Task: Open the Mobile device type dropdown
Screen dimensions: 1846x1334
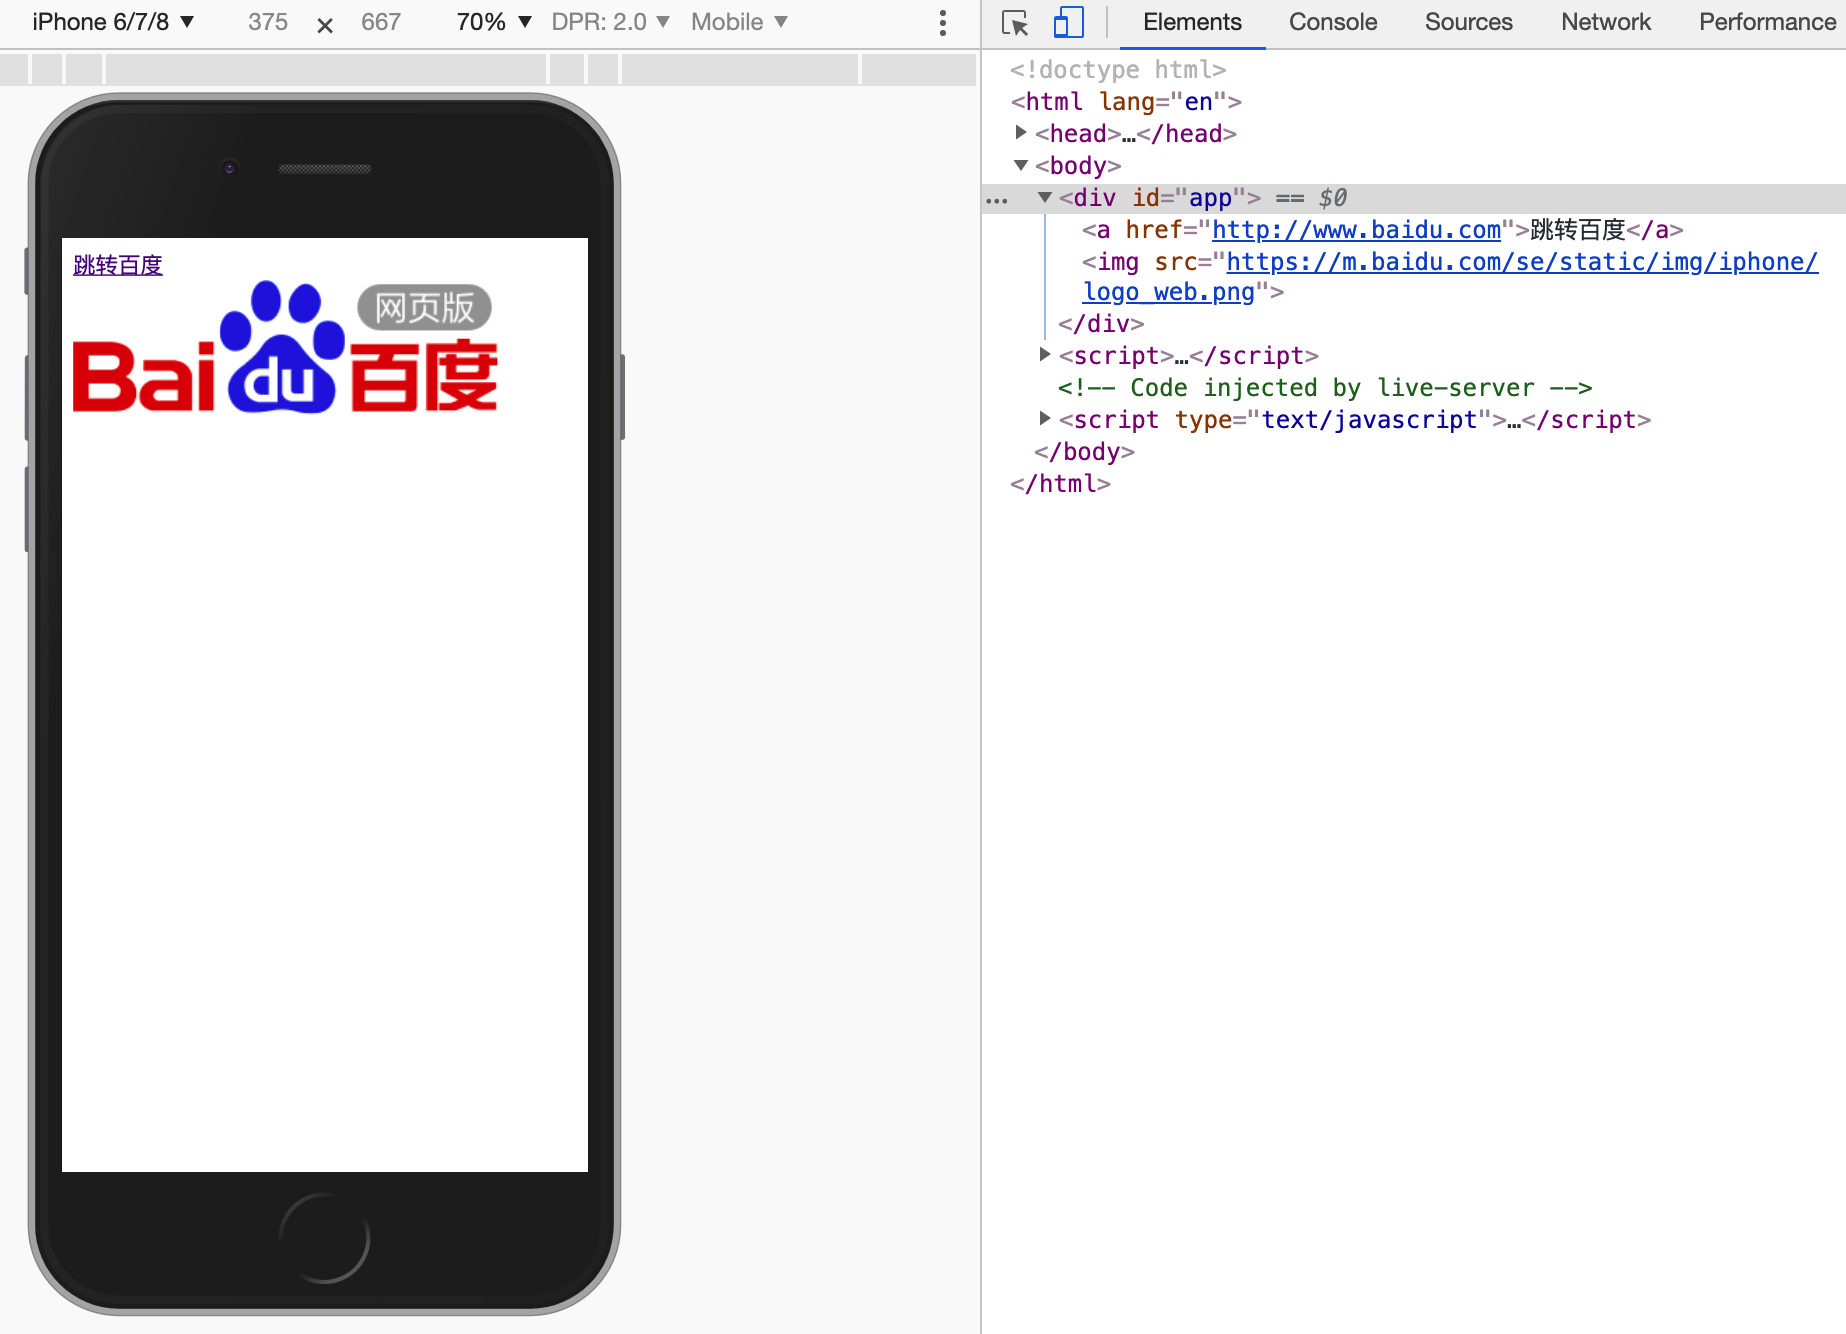Action: click(740, 22)
